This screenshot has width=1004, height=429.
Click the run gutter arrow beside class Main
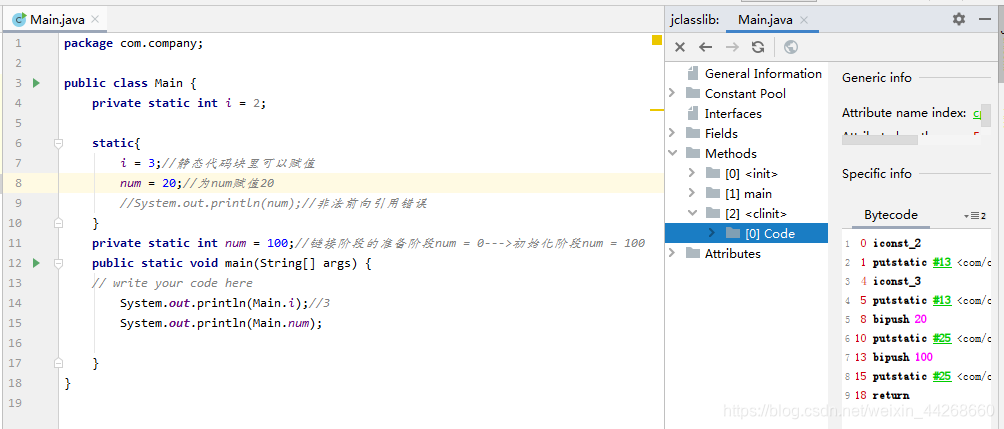click(36, 83)
